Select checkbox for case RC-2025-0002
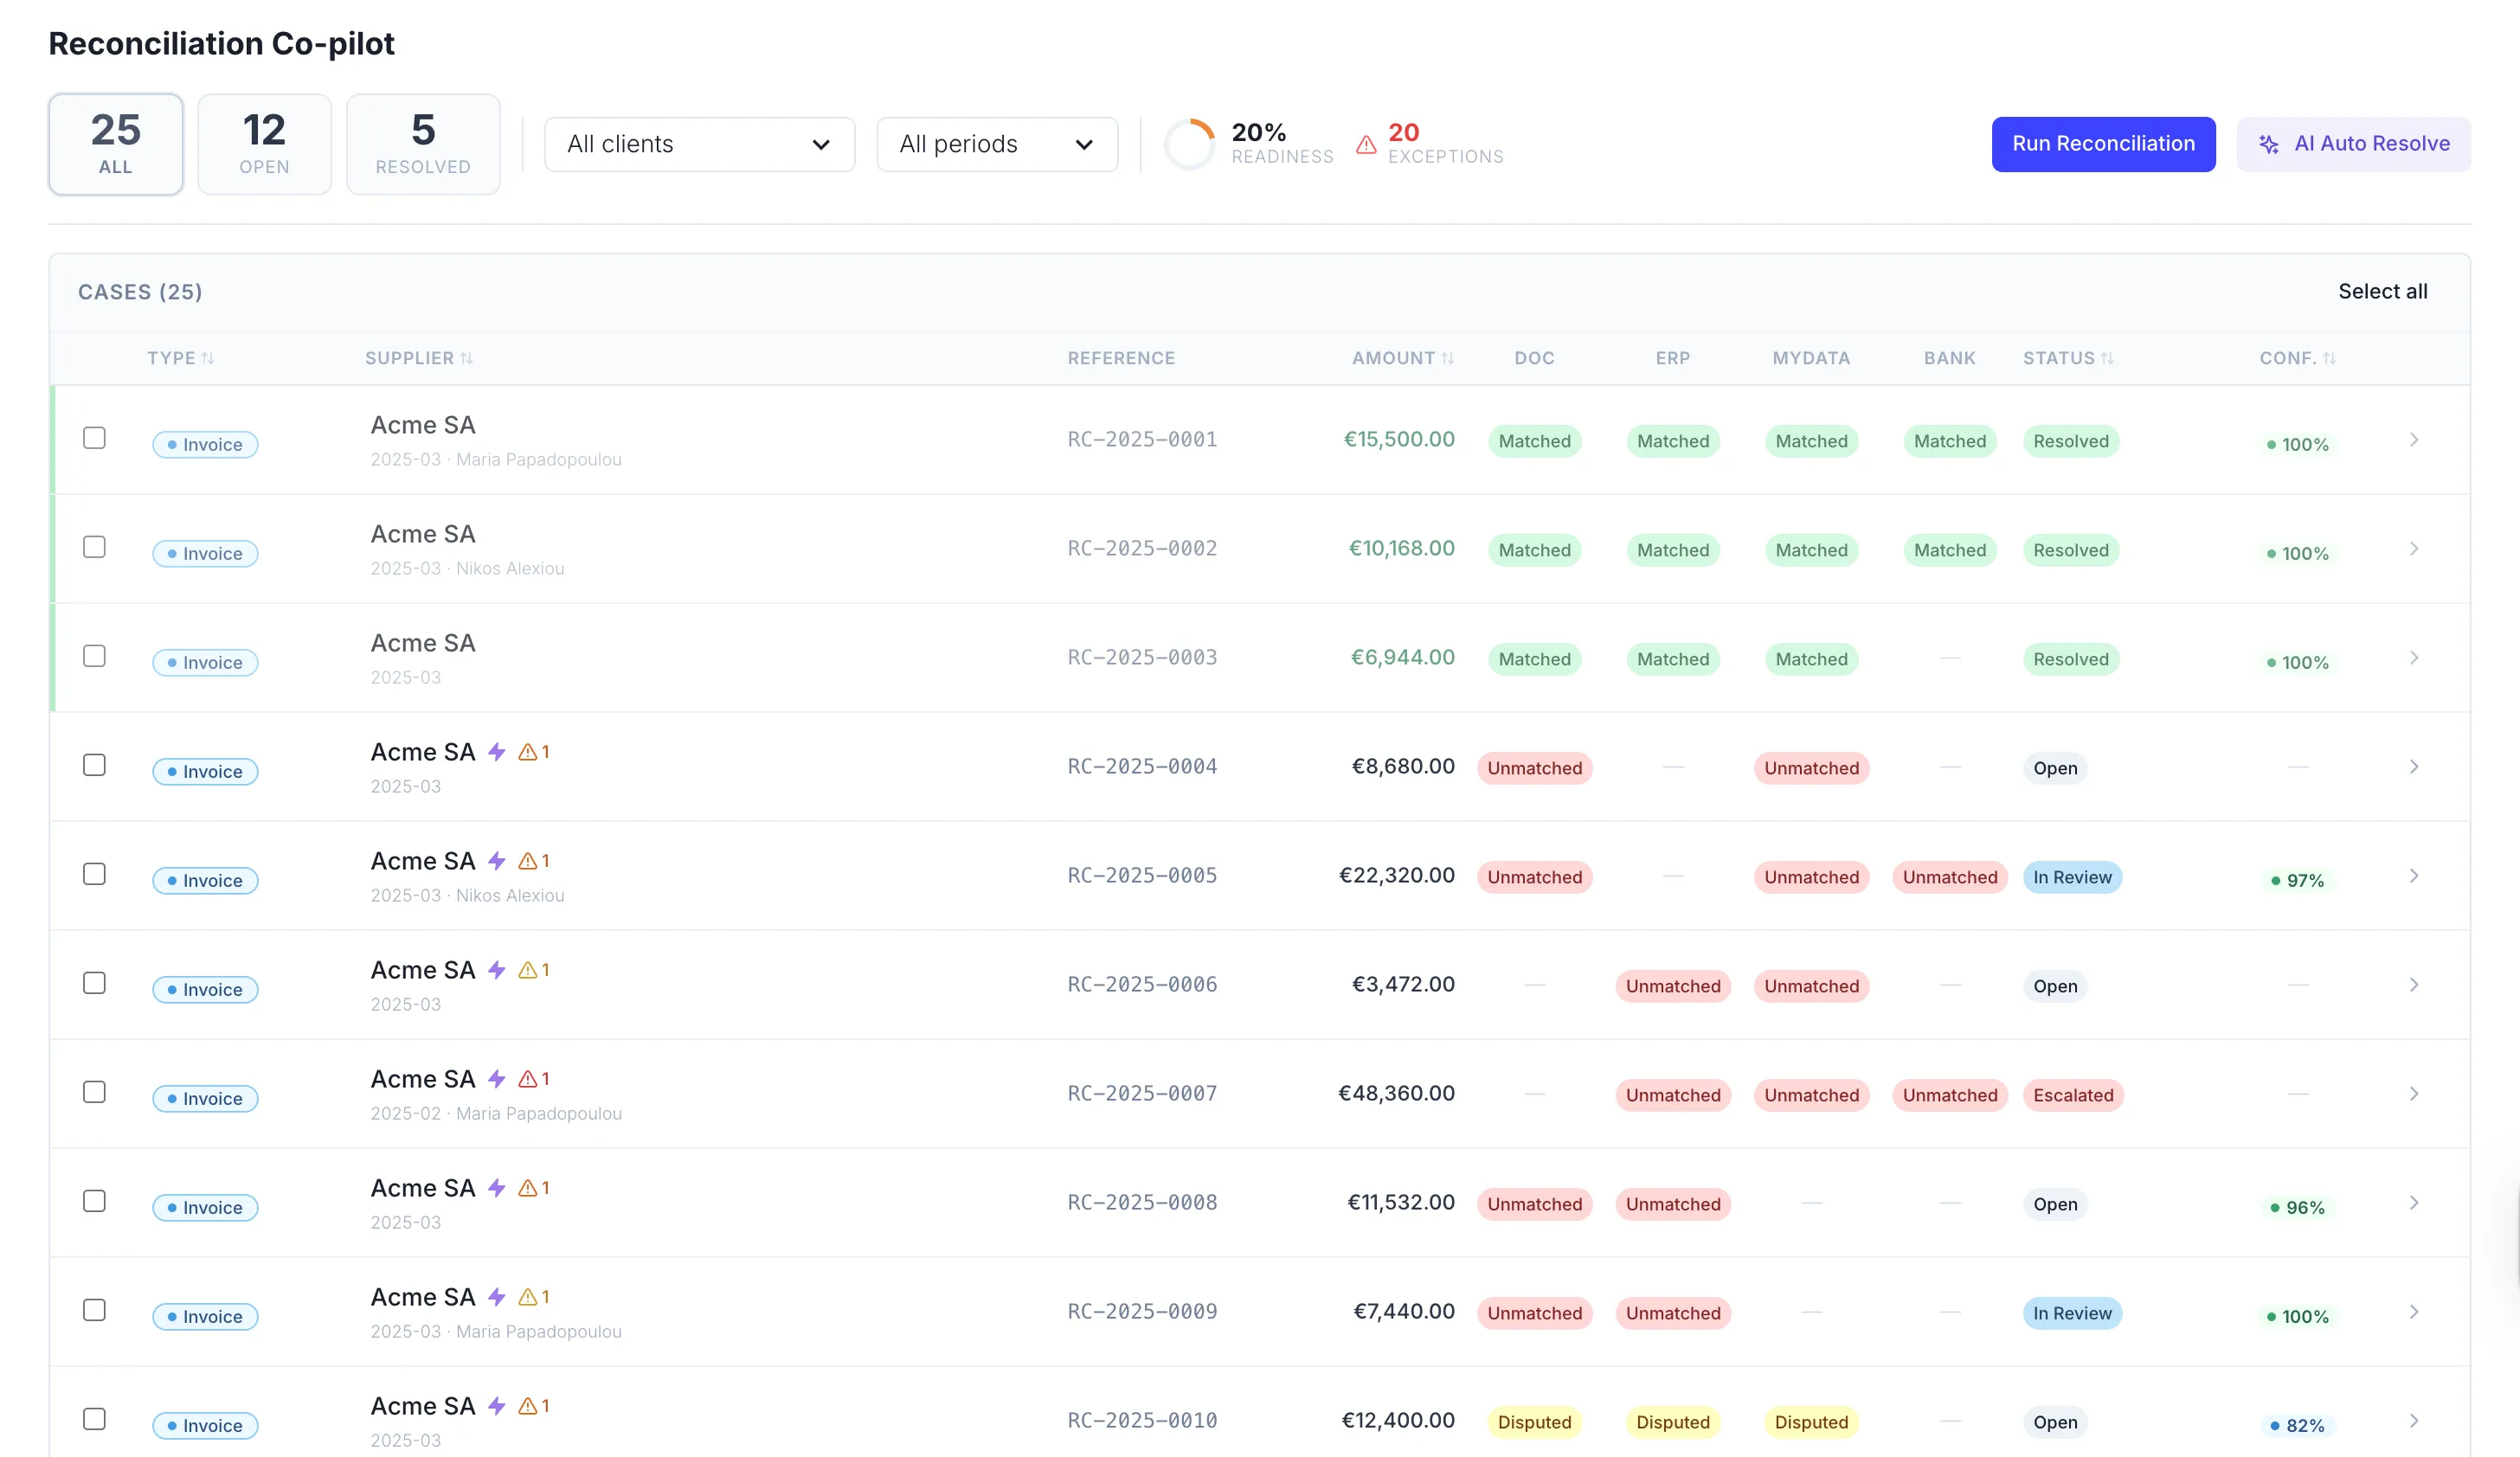This screenshot has height=1457, width=2520. [x=94, y=547]
